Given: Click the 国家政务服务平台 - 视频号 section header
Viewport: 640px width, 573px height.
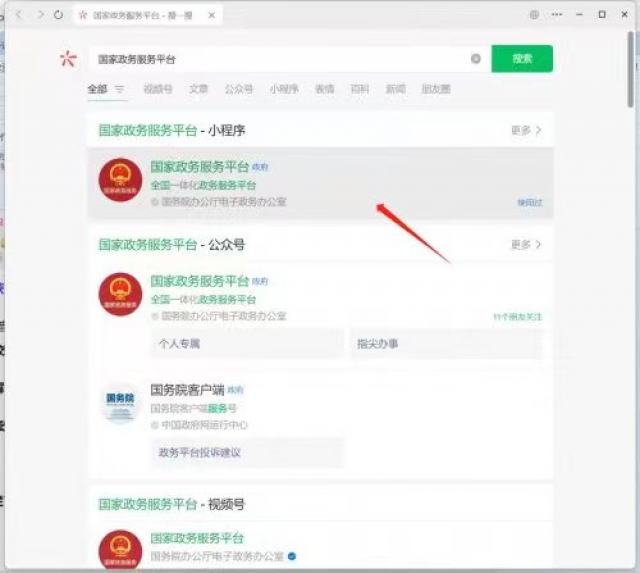Looking at the screenshot, I should click(172, 504).
